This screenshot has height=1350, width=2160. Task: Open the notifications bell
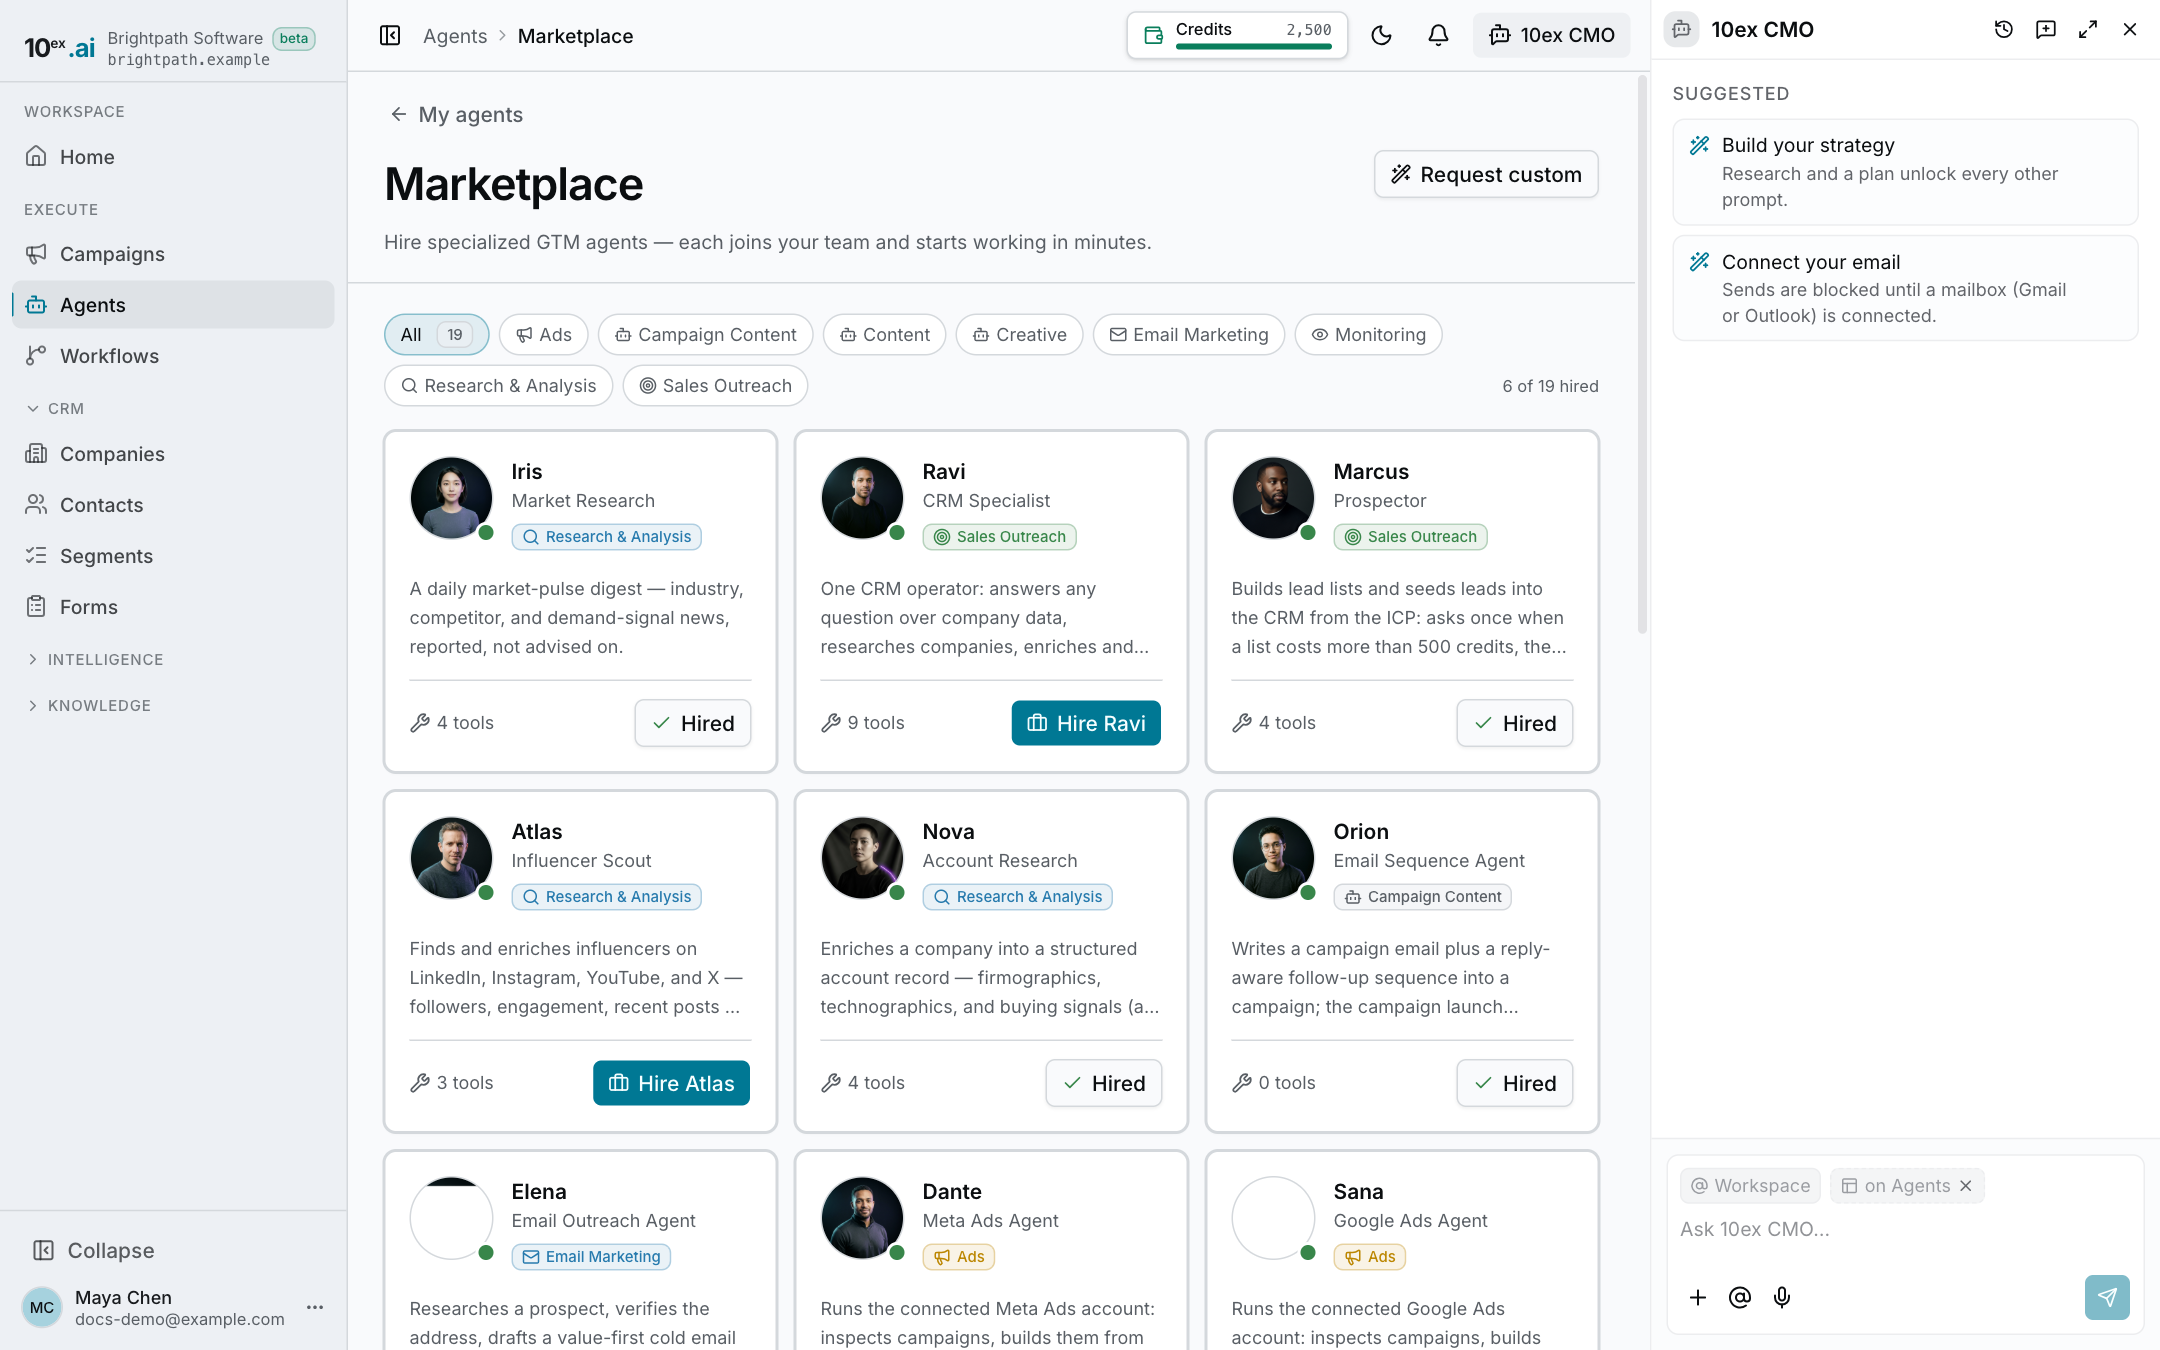[1438, 36]
